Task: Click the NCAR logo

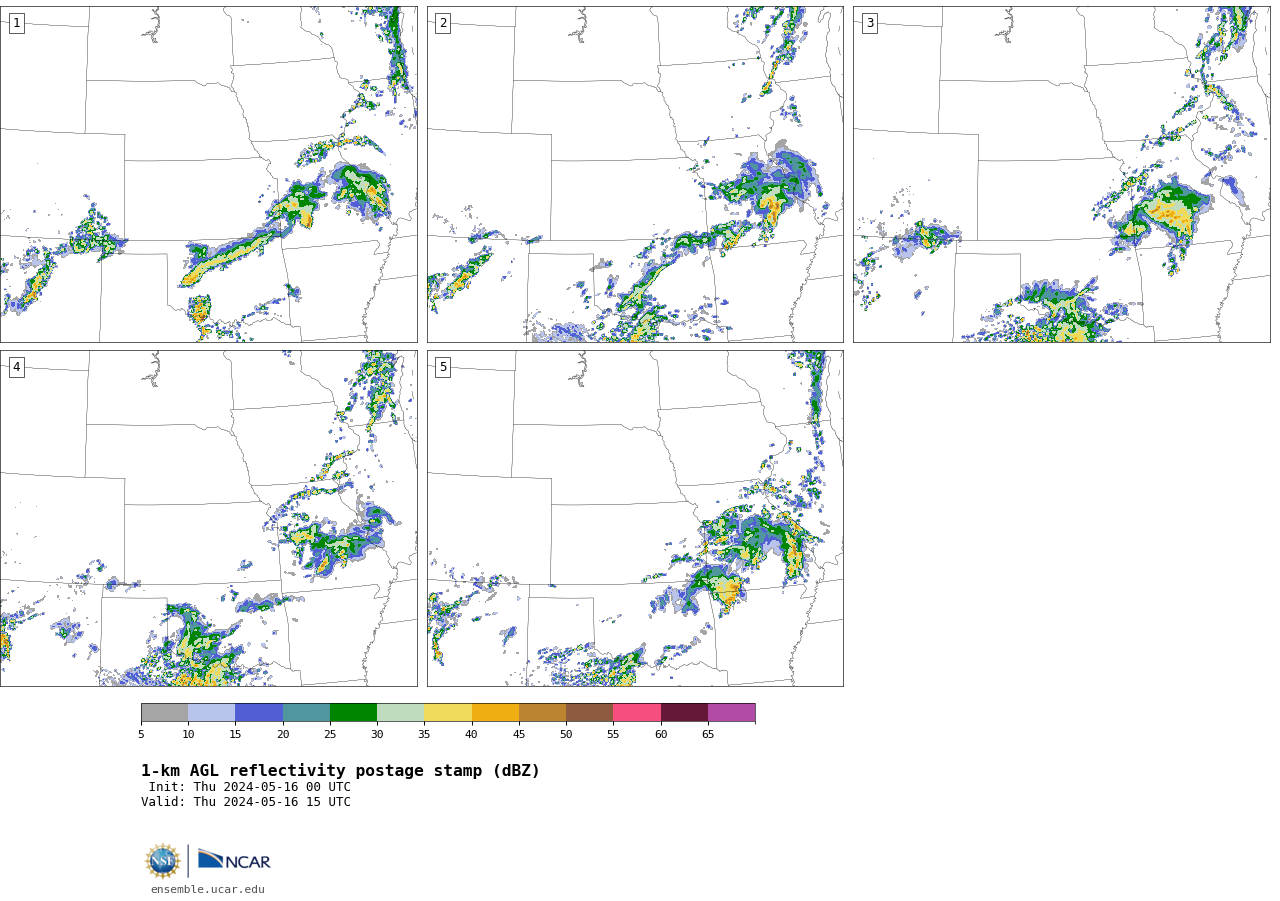Action: 234,860
